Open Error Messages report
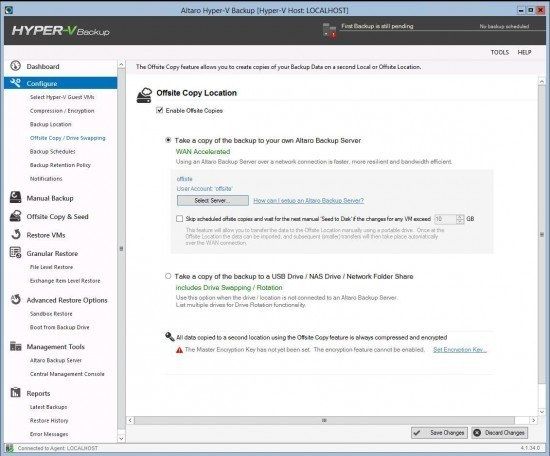This screenshot has height=456, width=550. [49, 434]
